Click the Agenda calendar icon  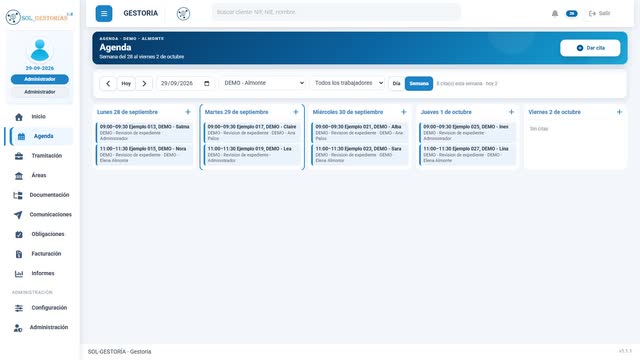click(21, 136)
